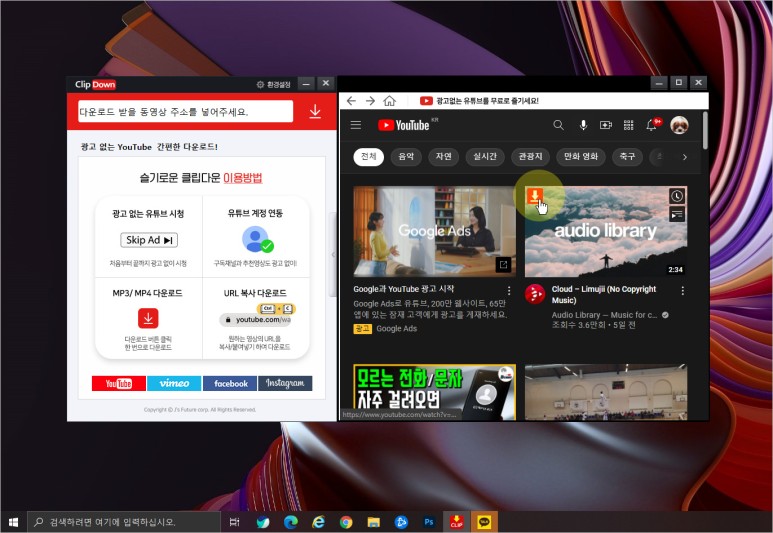The width and height of the screenshot is (773, 533).
Task: Click the vimeo site badge
Action: [175, 383]
